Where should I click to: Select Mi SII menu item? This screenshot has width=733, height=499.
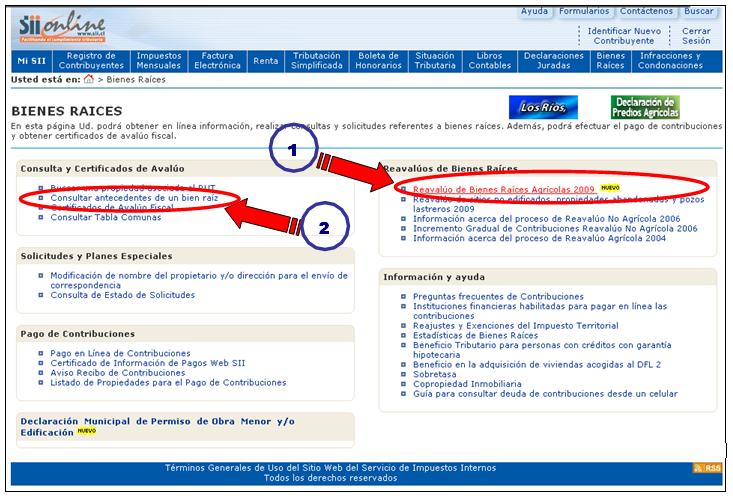32,61
